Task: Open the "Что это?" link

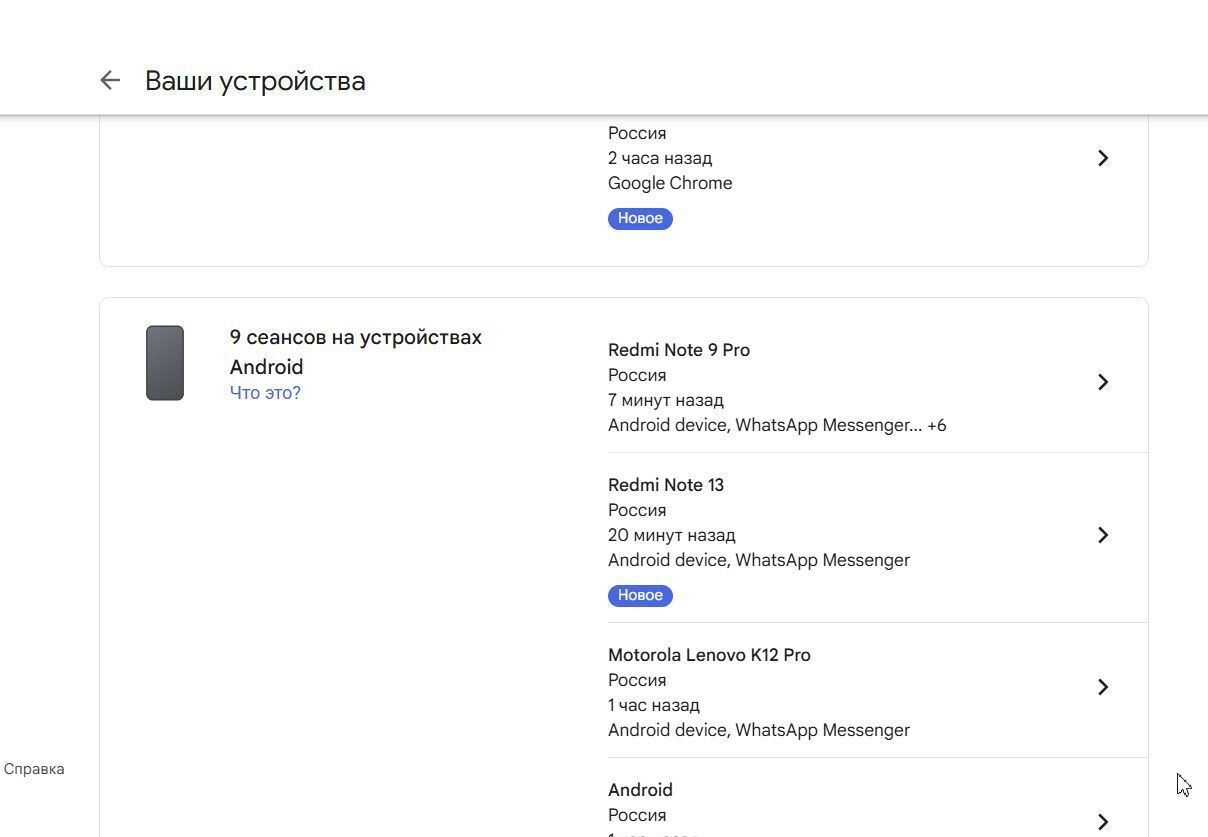Action: [265, 393]
